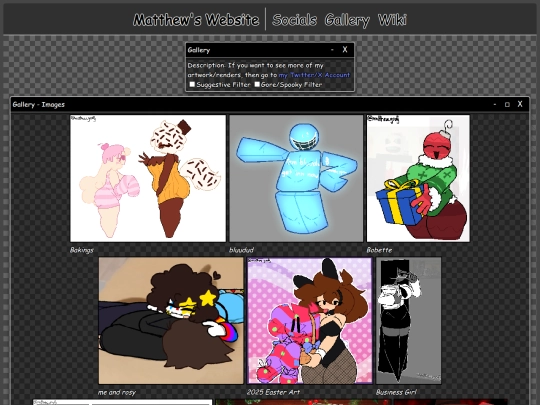Close the Gallery - Images window
The image size is (540, 405).
520,104
